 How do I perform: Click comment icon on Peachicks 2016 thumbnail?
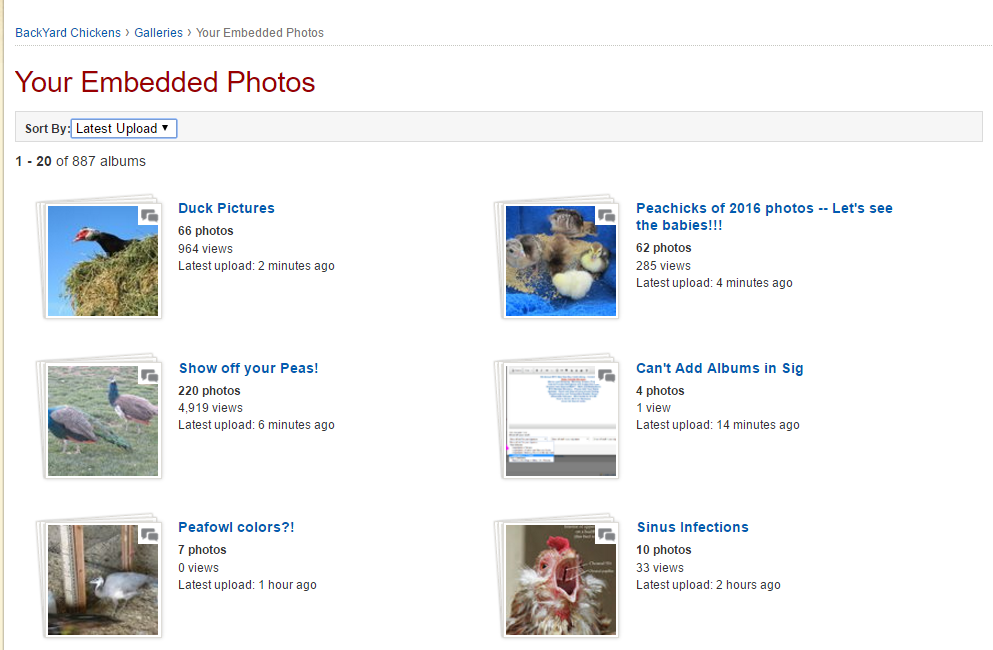(606, 216)
